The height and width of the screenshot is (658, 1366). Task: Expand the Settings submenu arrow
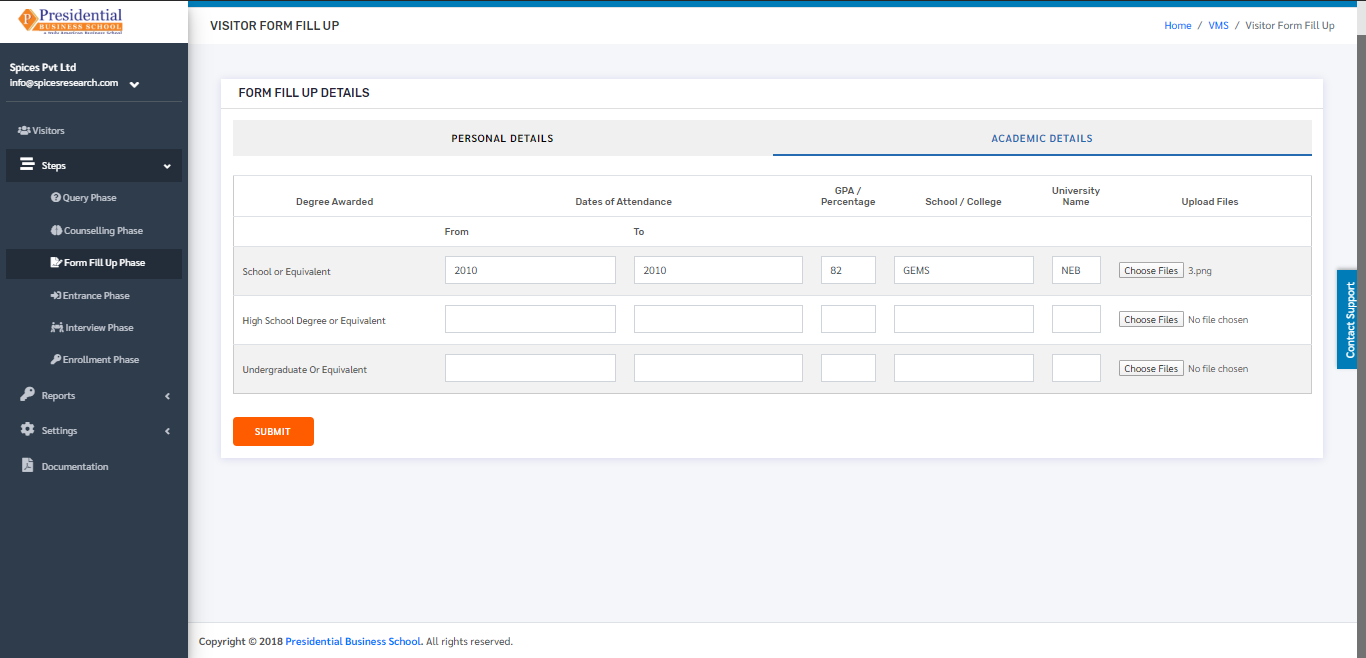(x=167, y=431)
